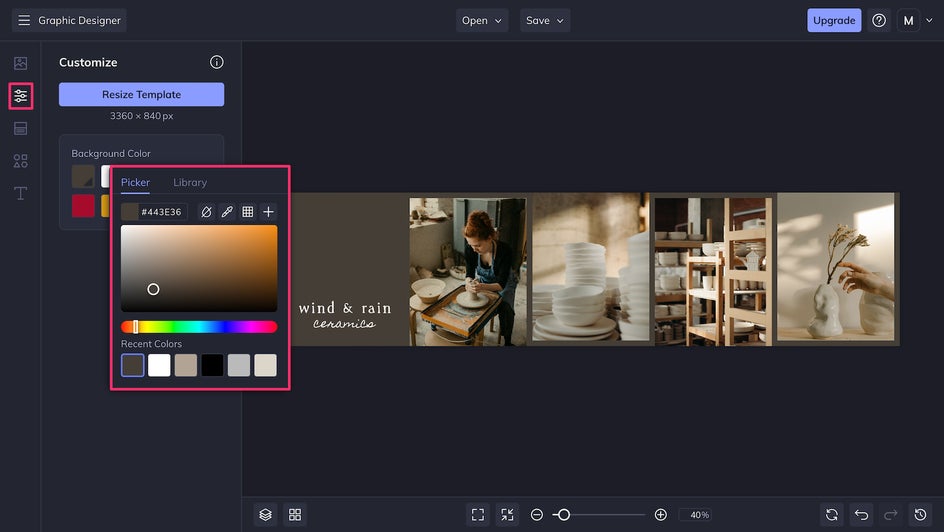The height and width of the screenshot is (532, 944).
Task: Select the gray recent color swatch
Action: click(238, 365)
